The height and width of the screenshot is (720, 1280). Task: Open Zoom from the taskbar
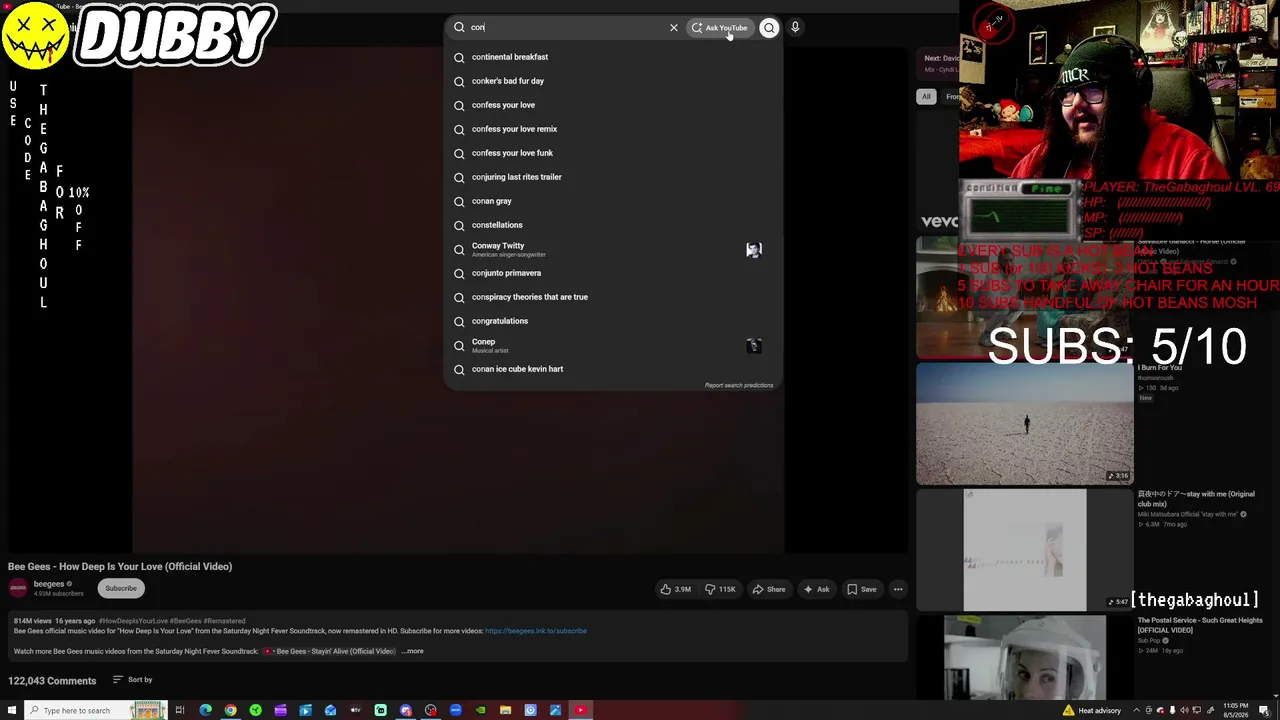pyautogui.click(x=455, y=710)
